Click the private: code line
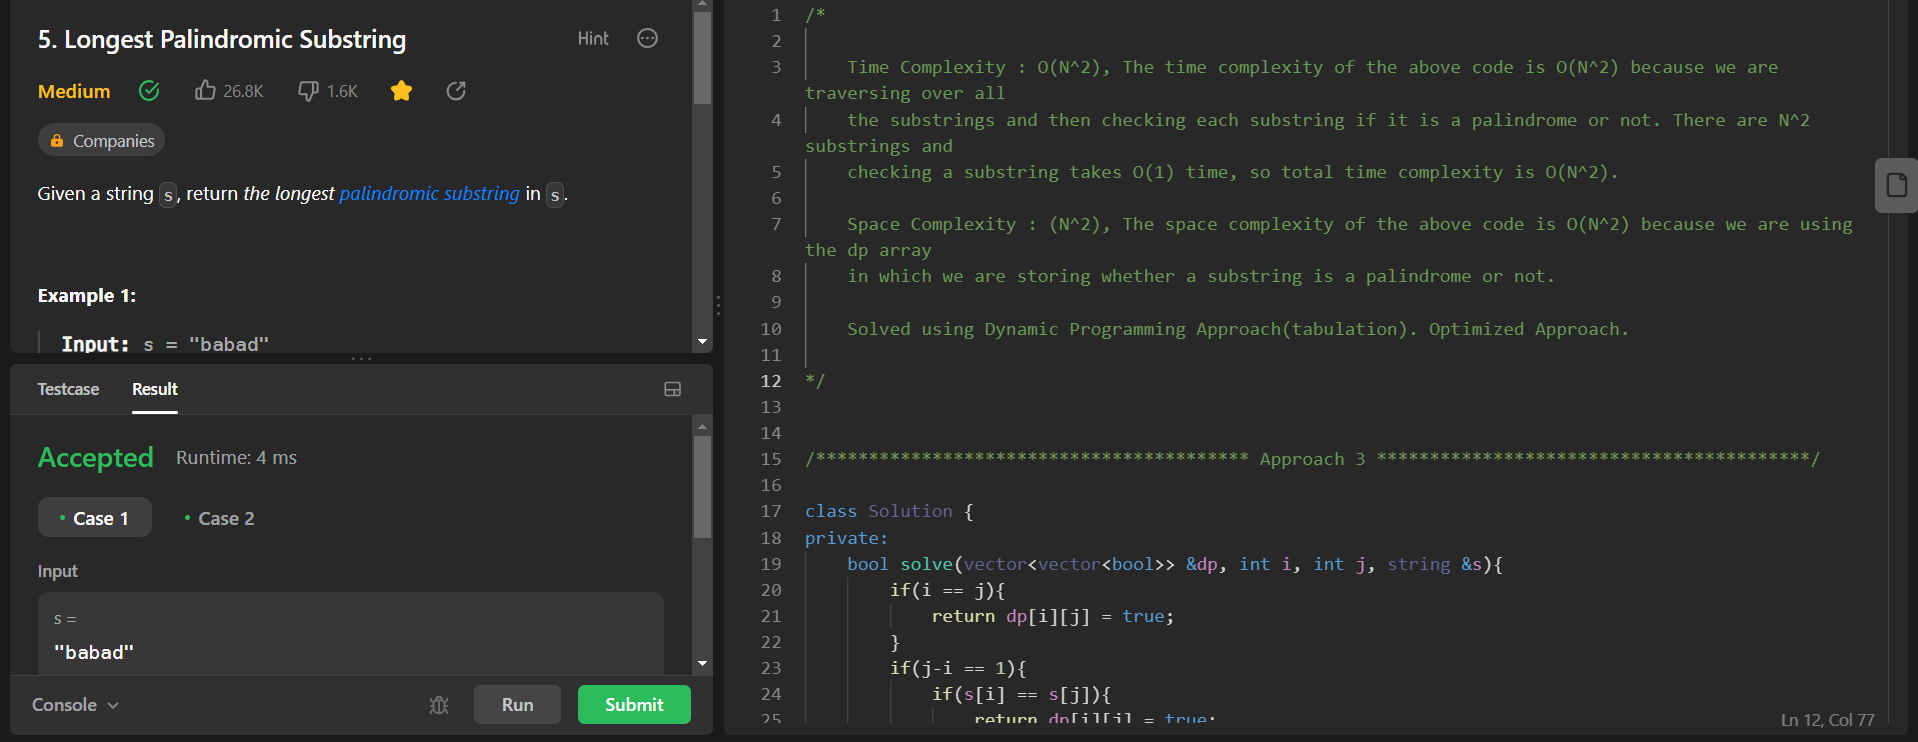Image resolution: width=1918 pixels, height=742 pixels. pyautogui.click(x=846, y=538)
